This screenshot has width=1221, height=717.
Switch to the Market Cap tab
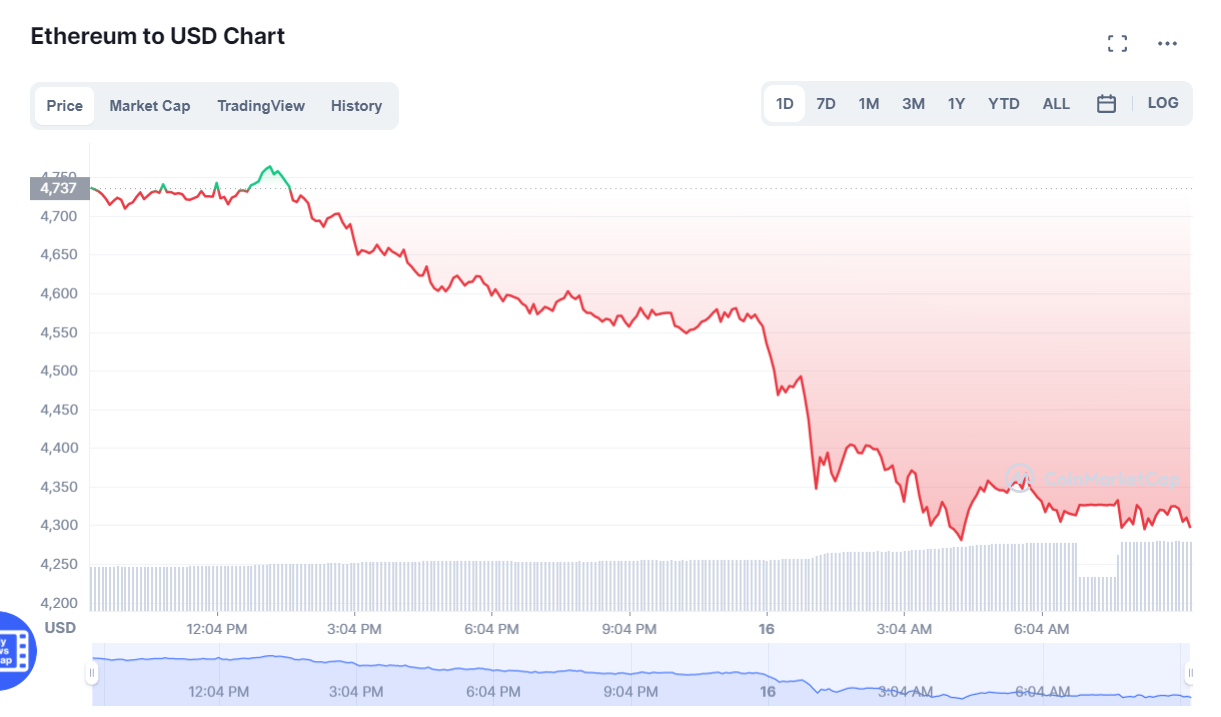[150, 105]
